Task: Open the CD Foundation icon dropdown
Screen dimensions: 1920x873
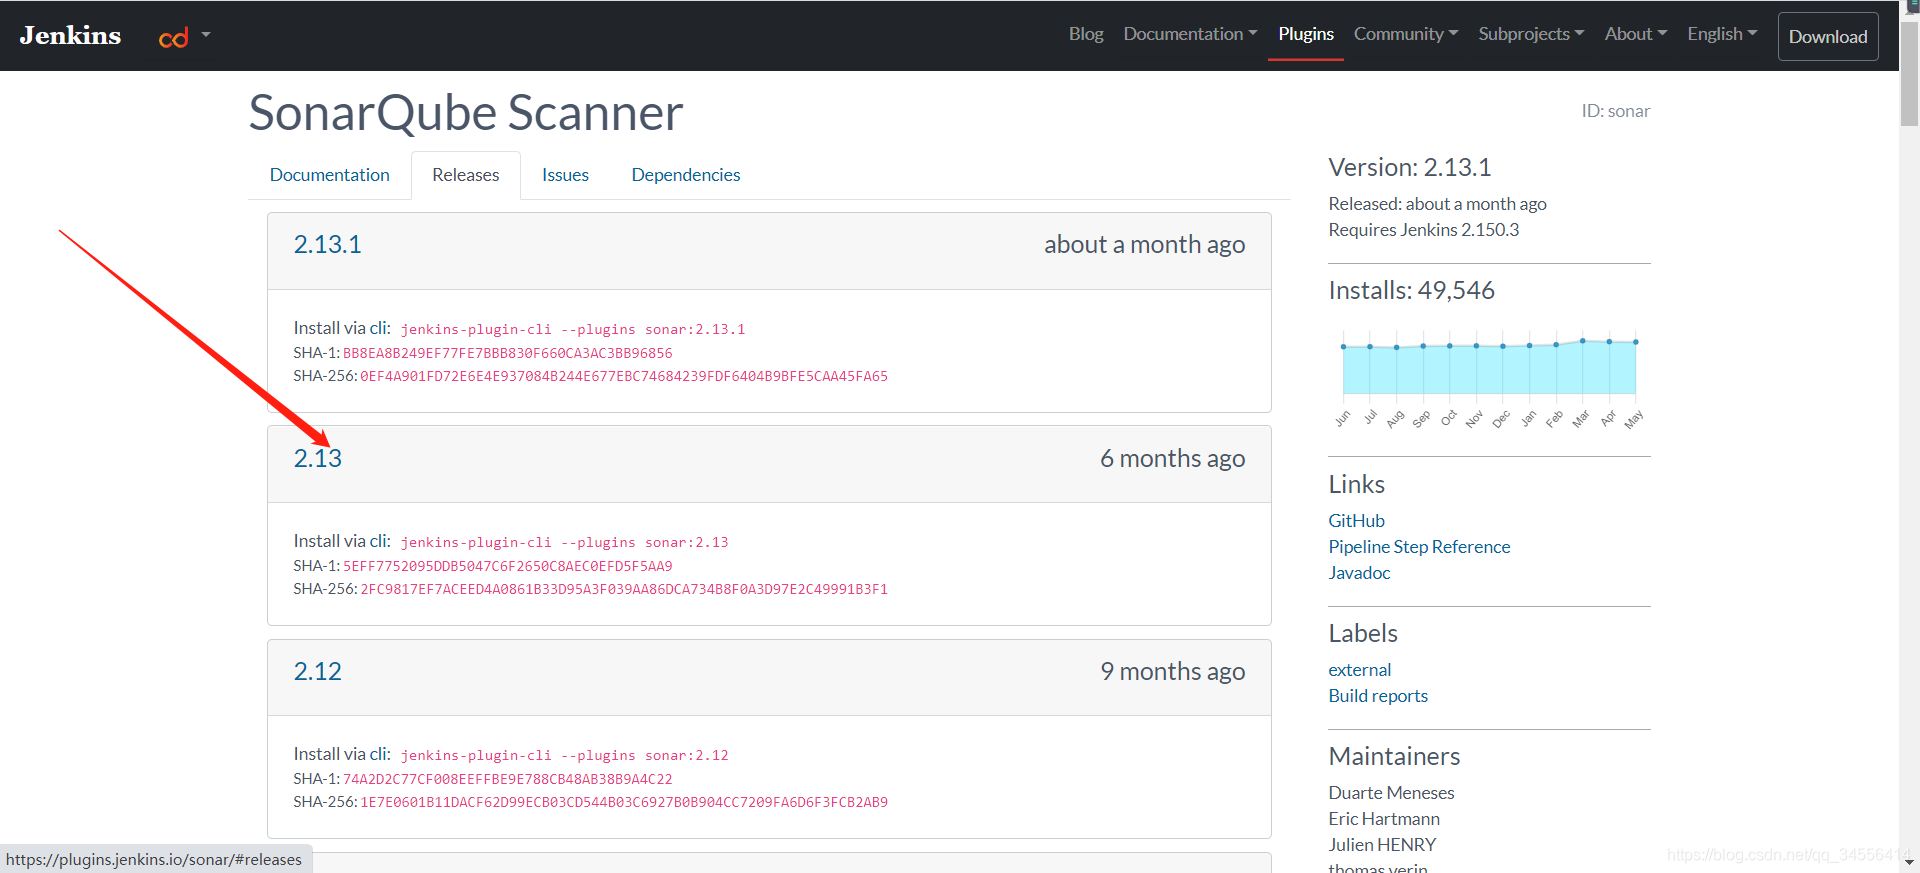Action: click(x=184, y=37)
